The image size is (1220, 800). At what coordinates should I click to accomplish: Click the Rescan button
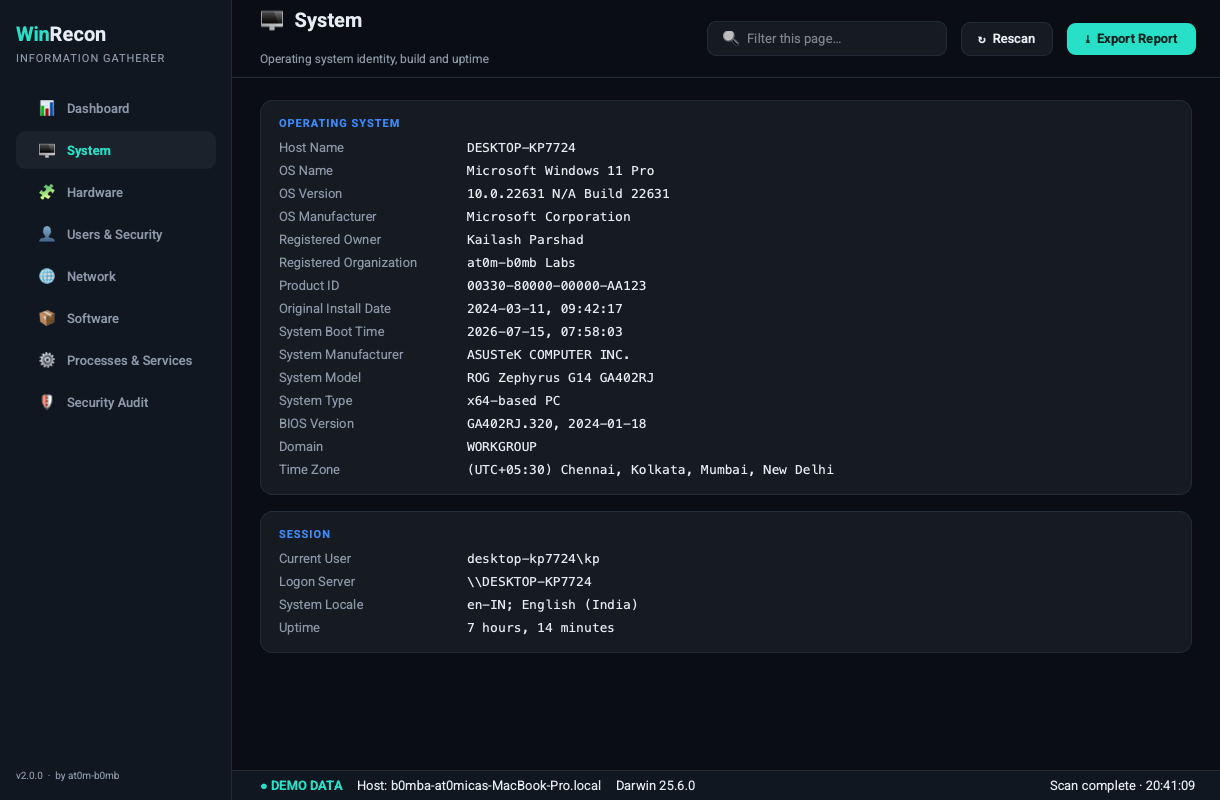pos(1007,39)
